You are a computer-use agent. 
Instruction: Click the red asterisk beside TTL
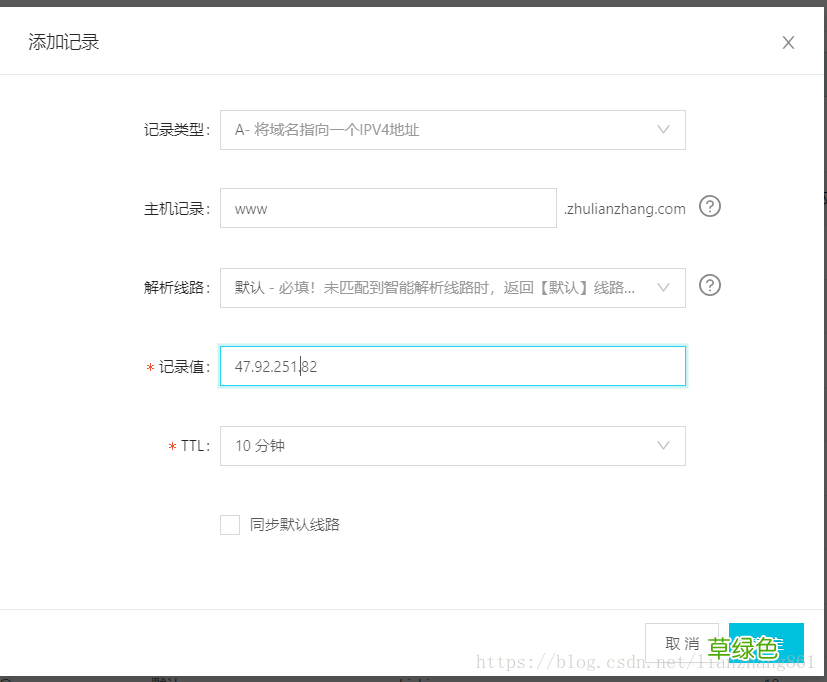click(172, 446)
